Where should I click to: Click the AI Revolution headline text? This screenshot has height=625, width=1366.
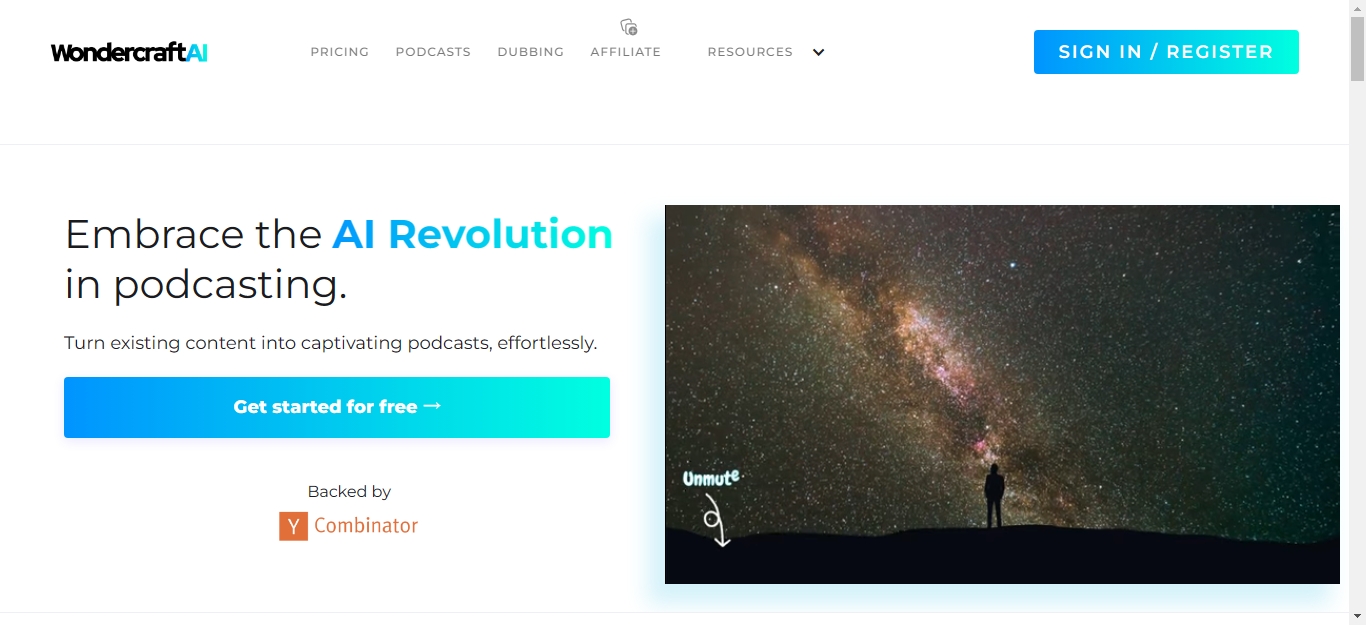click(473, 234)
